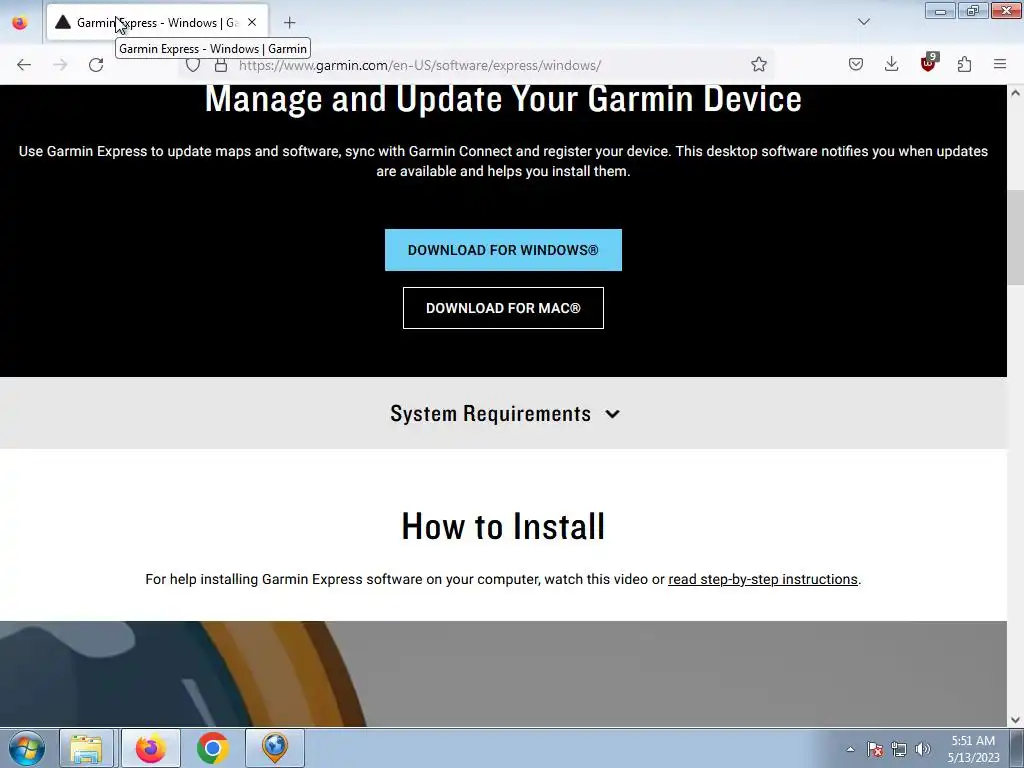Click the browser Back arrow
This screenshot has height=768, width=1024.
coord(24,65)
